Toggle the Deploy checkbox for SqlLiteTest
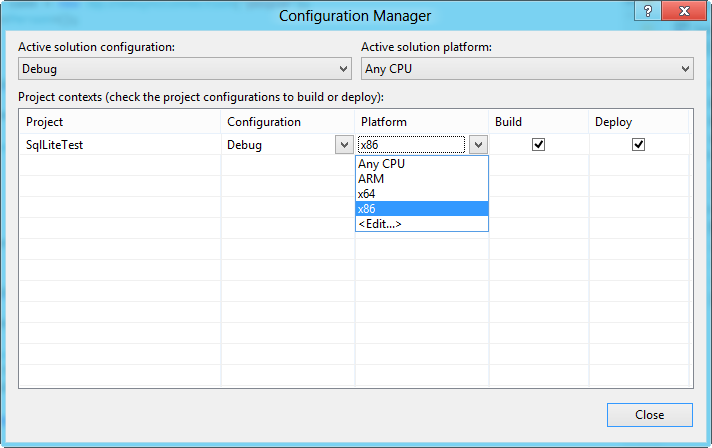The height and width of the screenshot is (448, 712). coord(638,144)
